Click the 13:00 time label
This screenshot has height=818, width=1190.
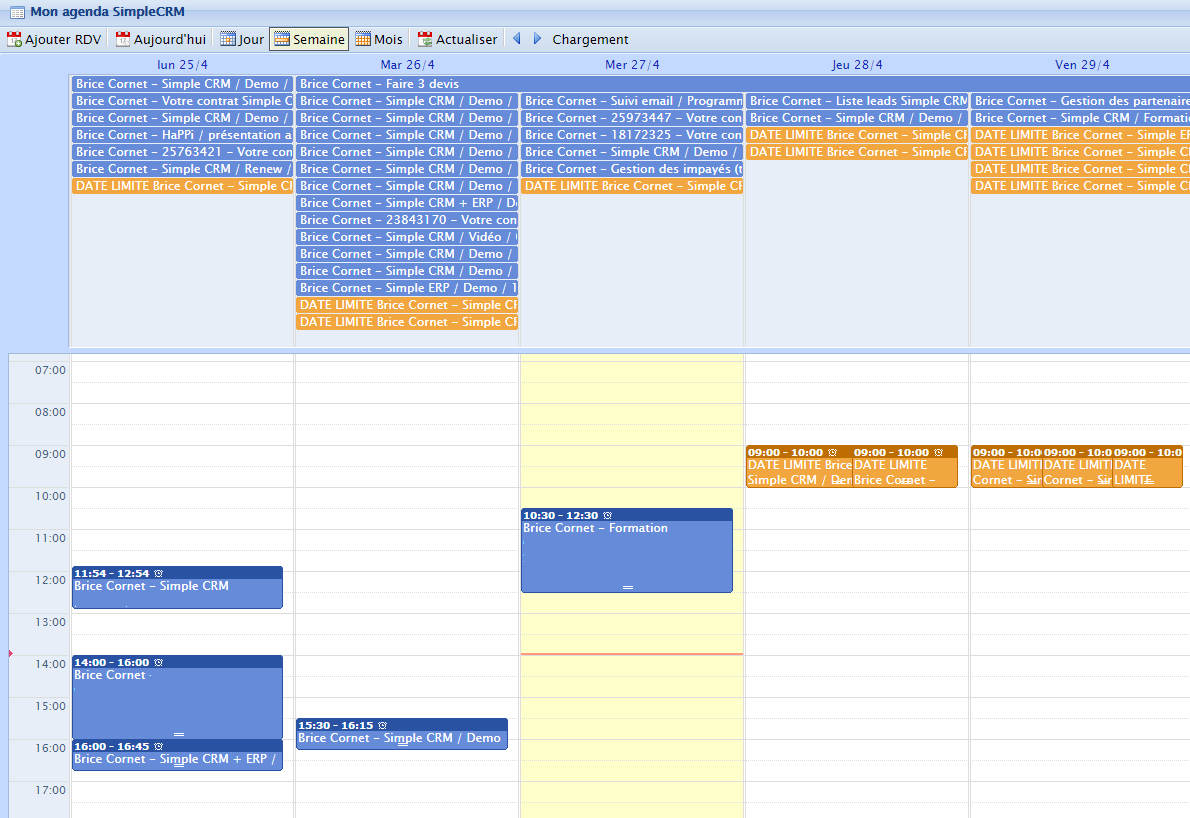(x=50, y=622)
